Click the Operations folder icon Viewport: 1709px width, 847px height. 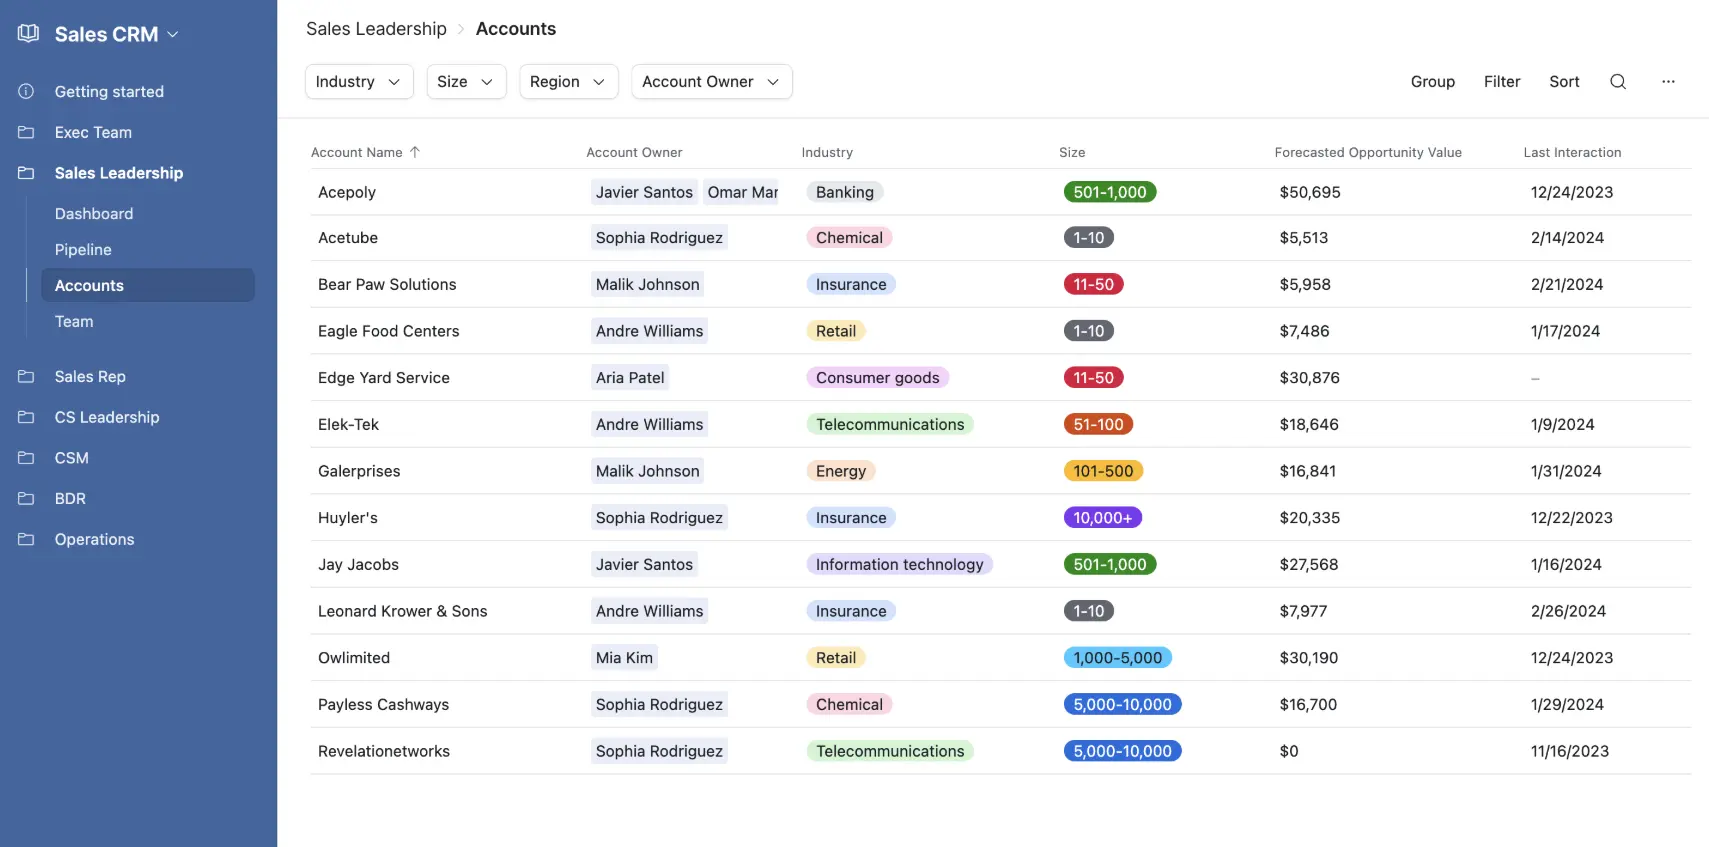point(27,540)
